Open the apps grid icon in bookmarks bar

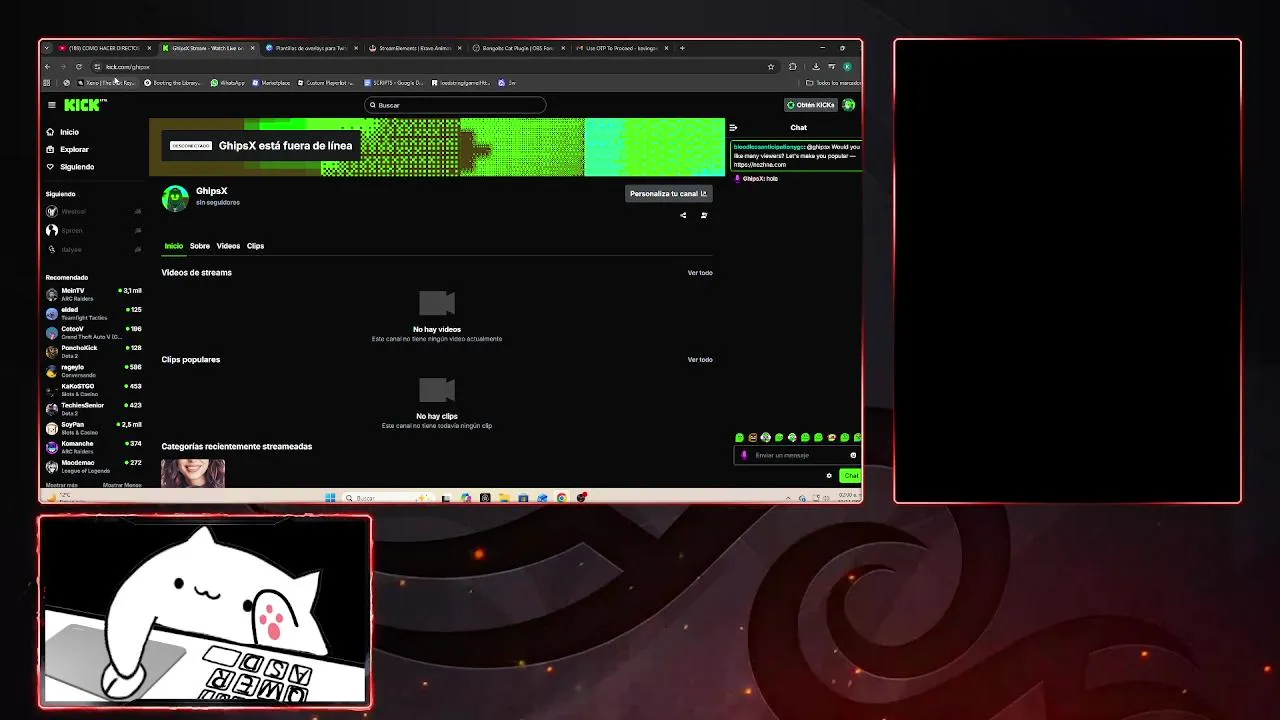click(47, 83)
